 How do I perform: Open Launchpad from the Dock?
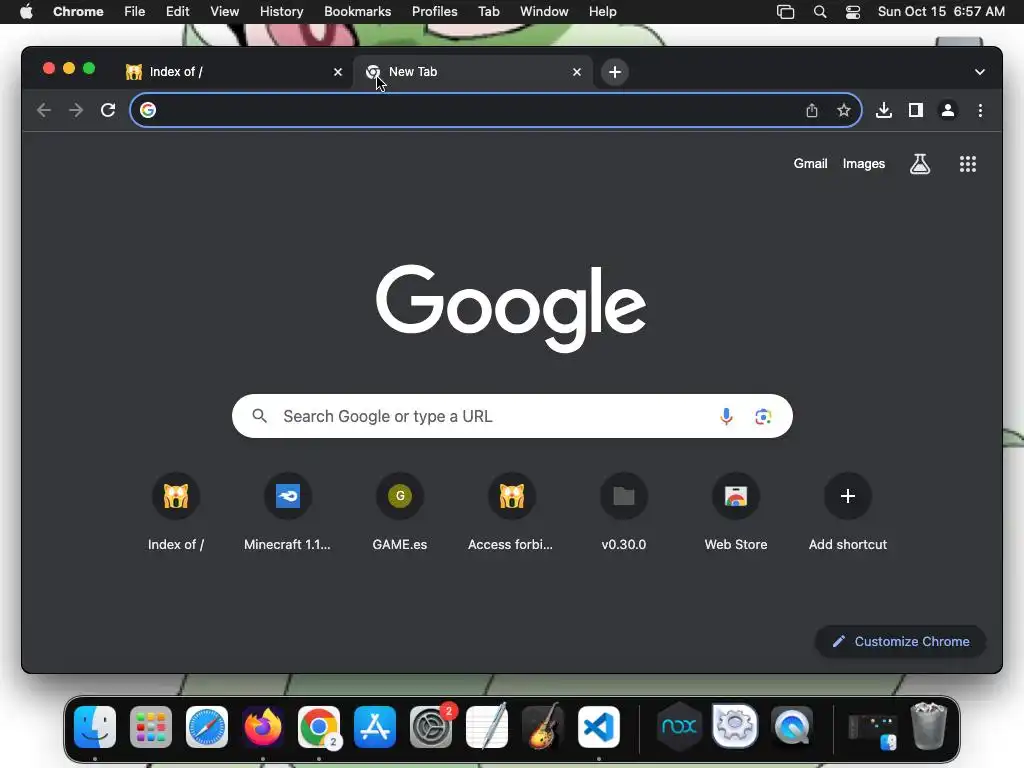151,727
